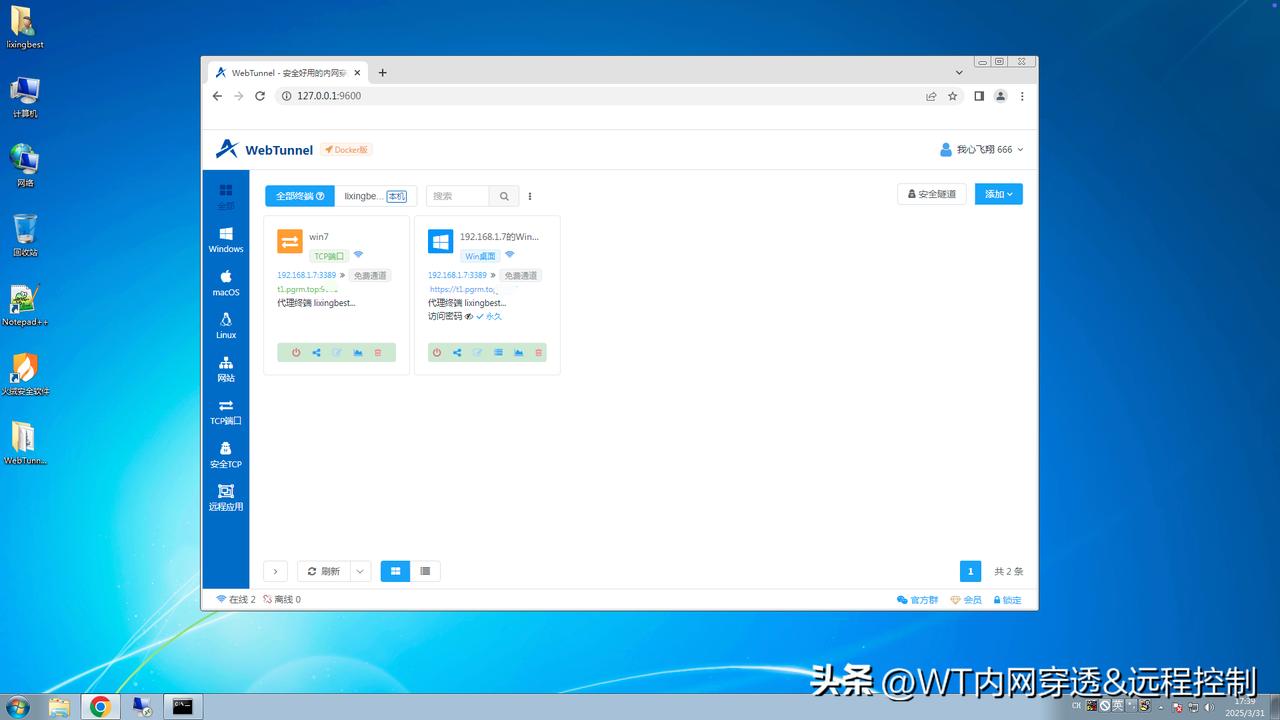Open the TCP端口 sidebar category
Screen dimensions: 1280x720
point(226,412)
